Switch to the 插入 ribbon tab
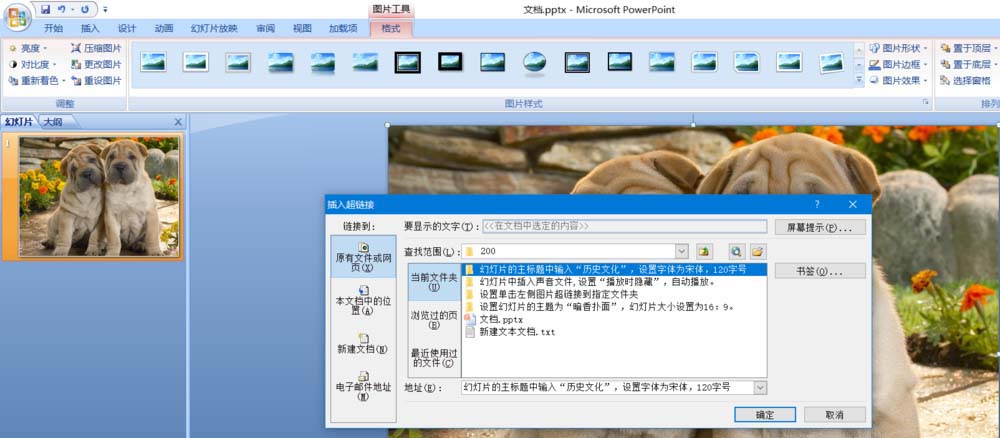The image size is (1000, 438). [90, 28]
